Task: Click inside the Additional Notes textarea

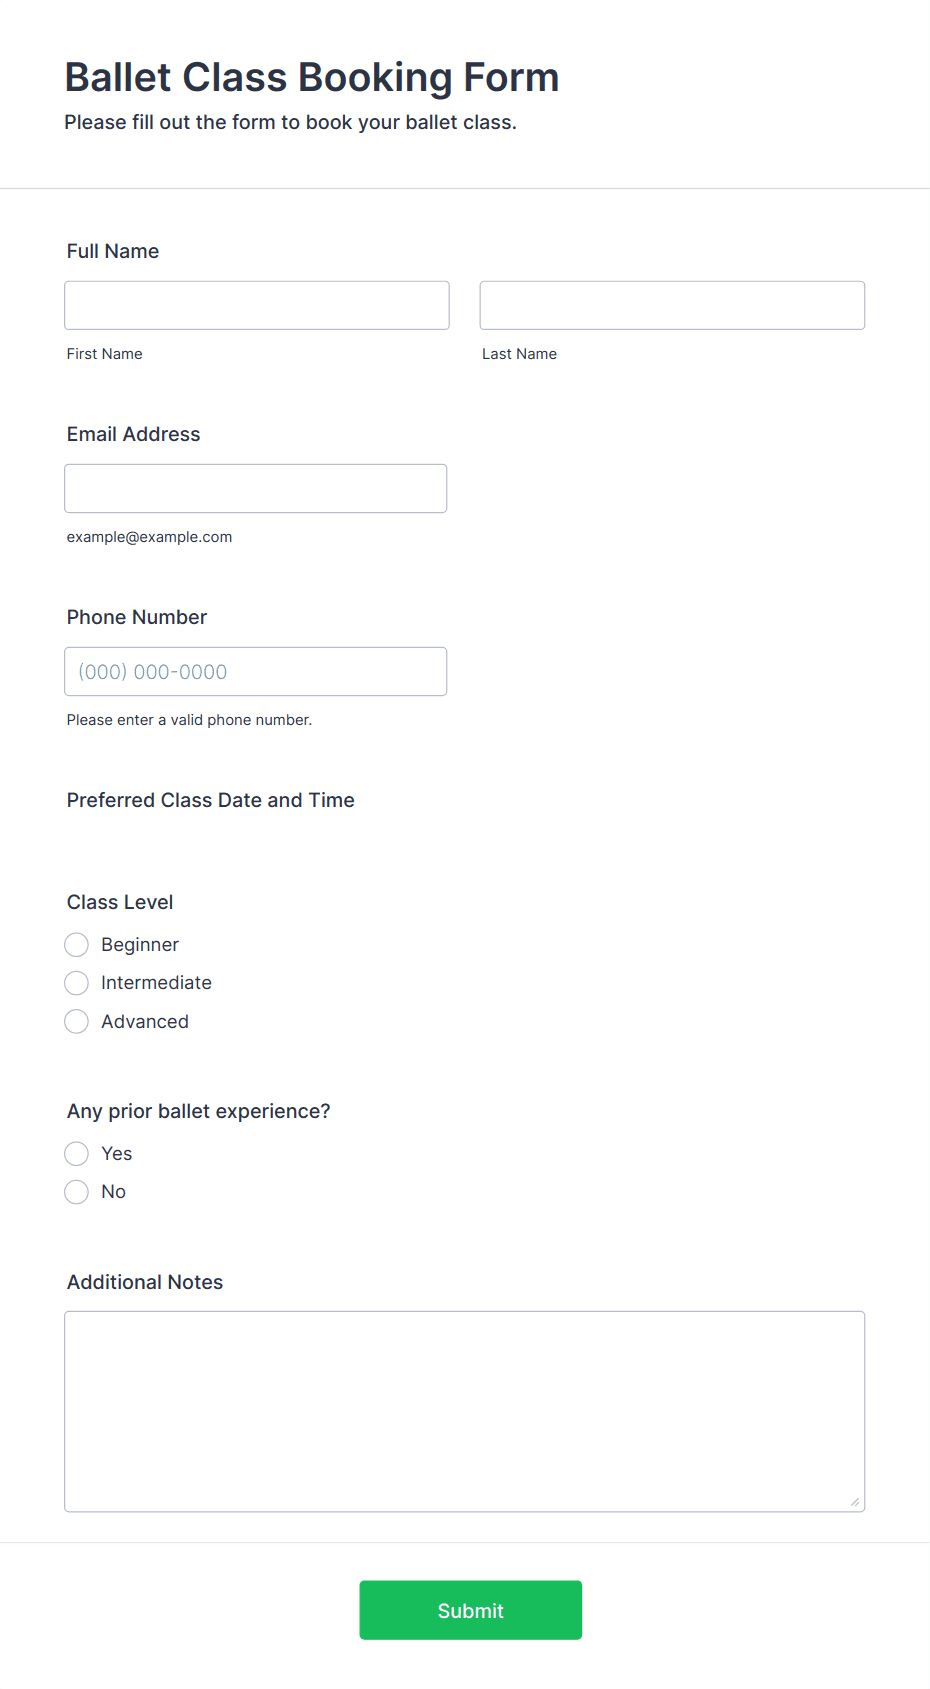Action: [465, 1411]
